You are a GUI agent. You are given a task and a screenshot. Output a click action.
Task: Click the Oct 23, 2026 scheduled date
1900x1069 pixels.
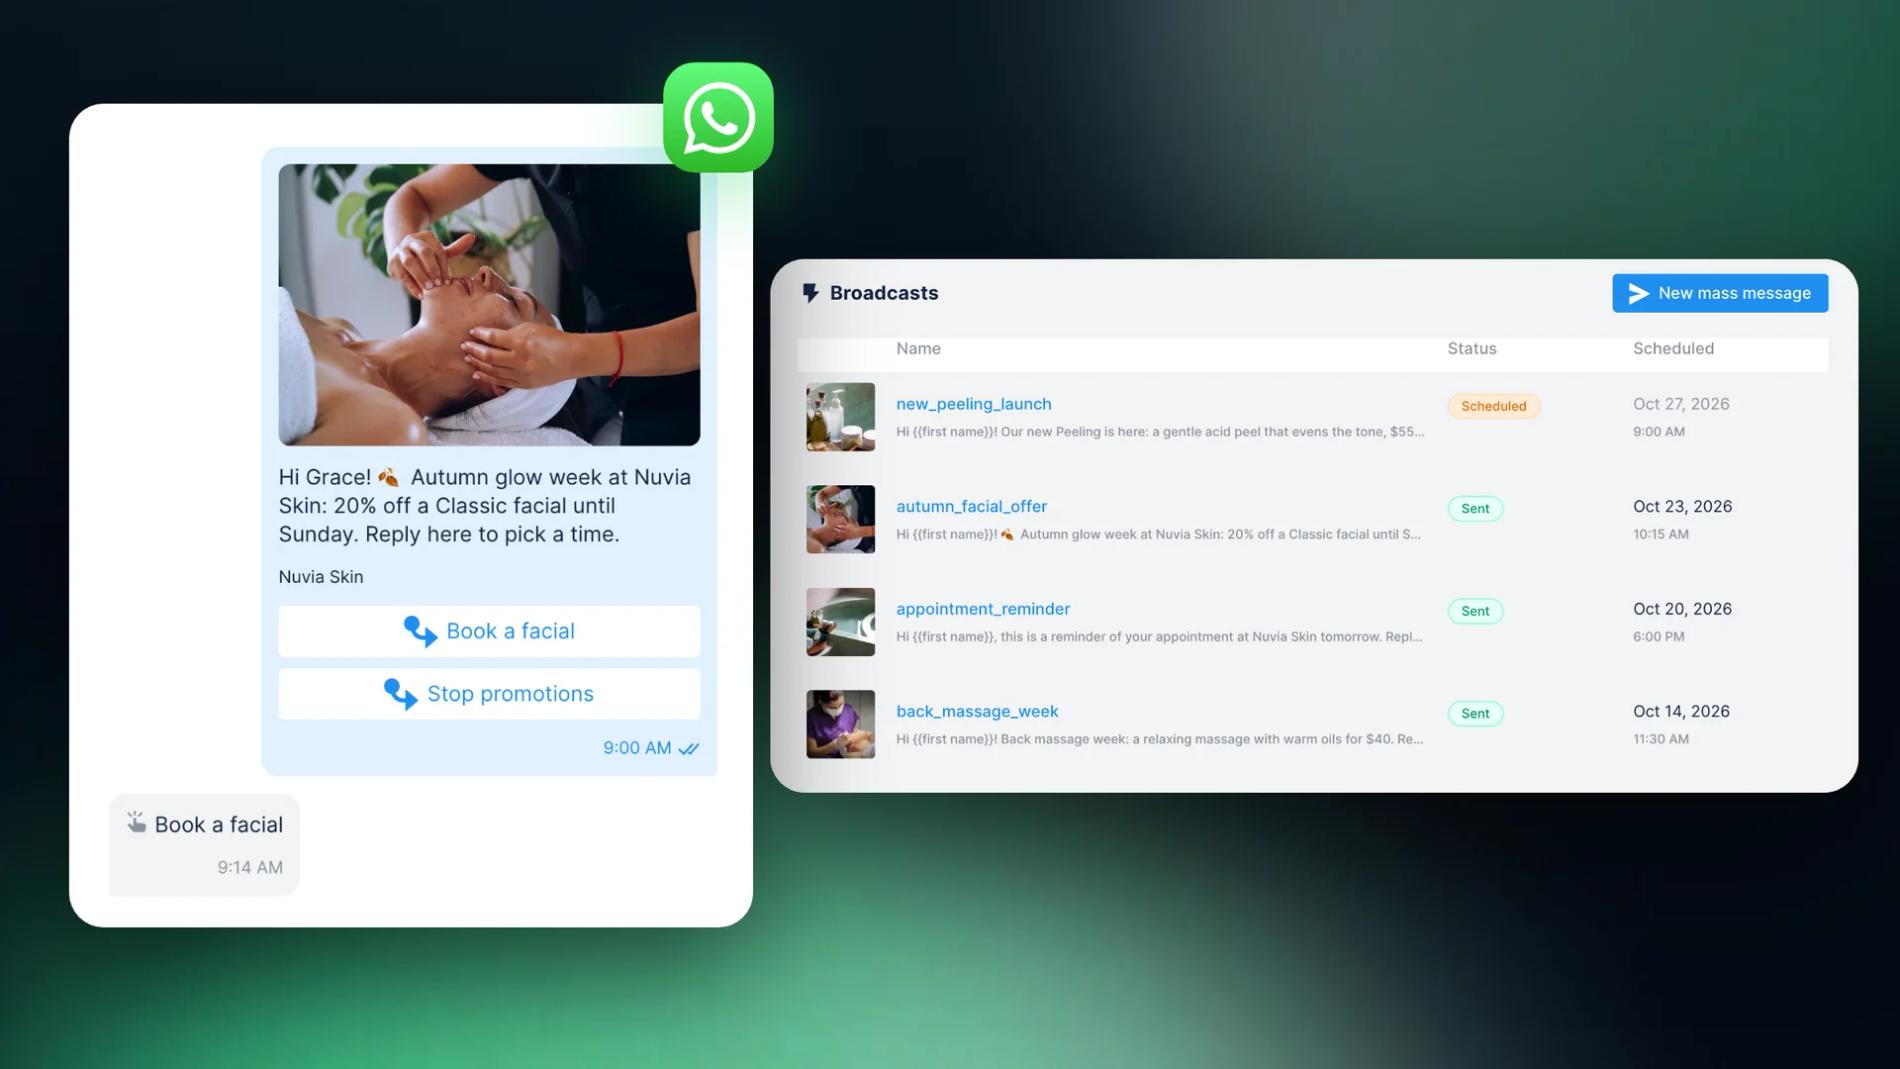pyautogui.click(x=1682, y=506)
